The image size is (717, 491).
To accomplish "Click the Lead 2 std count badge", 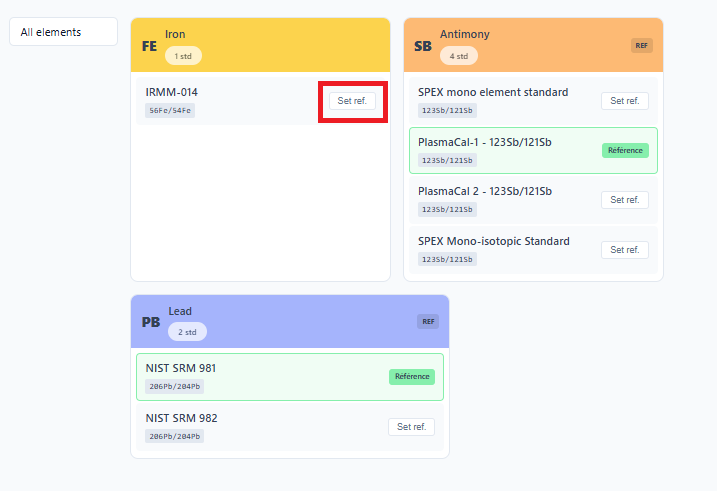I will tap(187, 331).
